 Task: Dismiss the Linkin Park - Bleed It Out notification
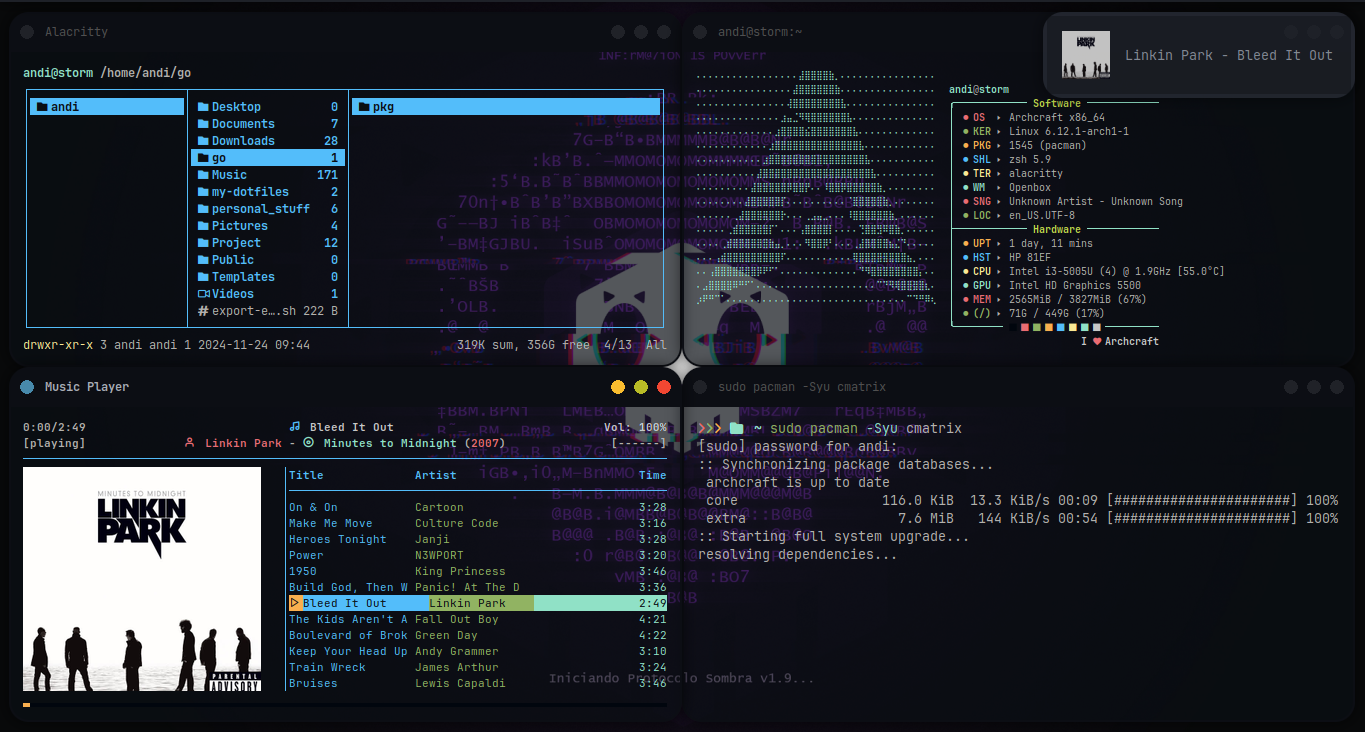(x=1198, y=55)
